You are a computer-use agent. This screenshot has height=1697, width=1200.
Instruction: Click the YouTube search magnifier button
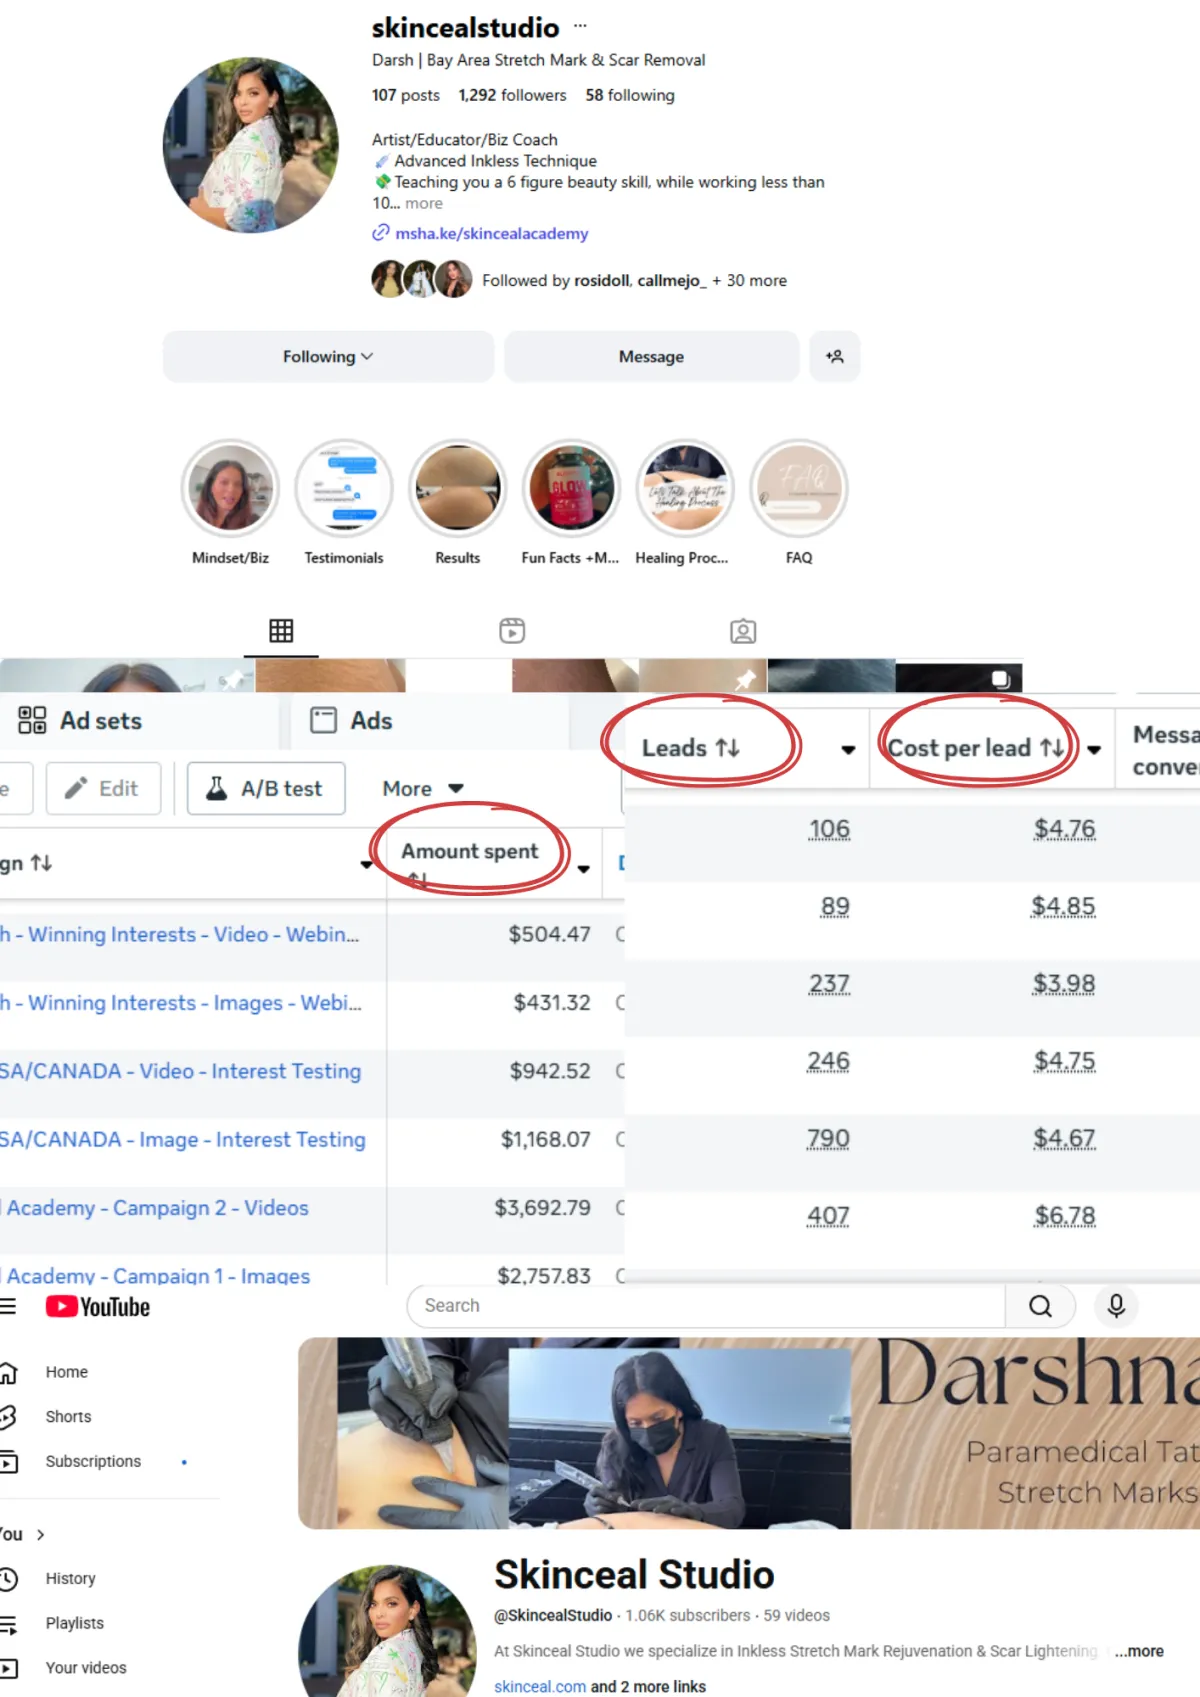pyautogui.click(x=1040, y=1305)
